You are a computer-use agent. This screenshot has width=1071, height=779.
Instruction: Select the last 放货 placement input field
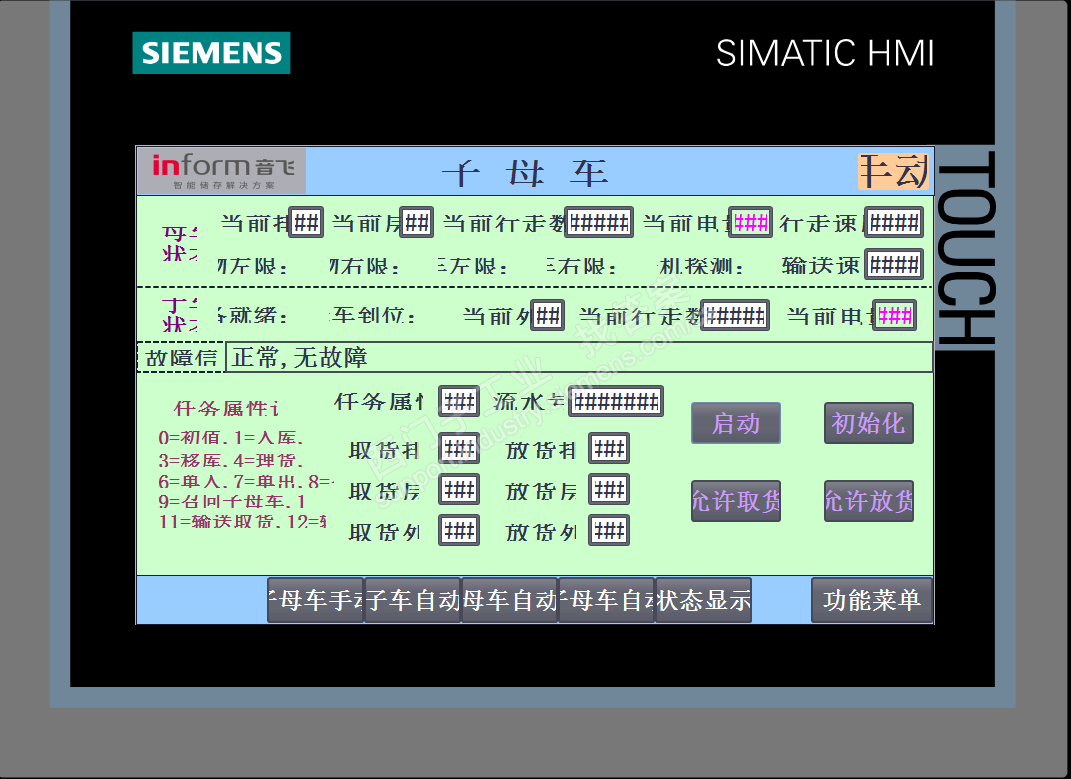(609, 530)
